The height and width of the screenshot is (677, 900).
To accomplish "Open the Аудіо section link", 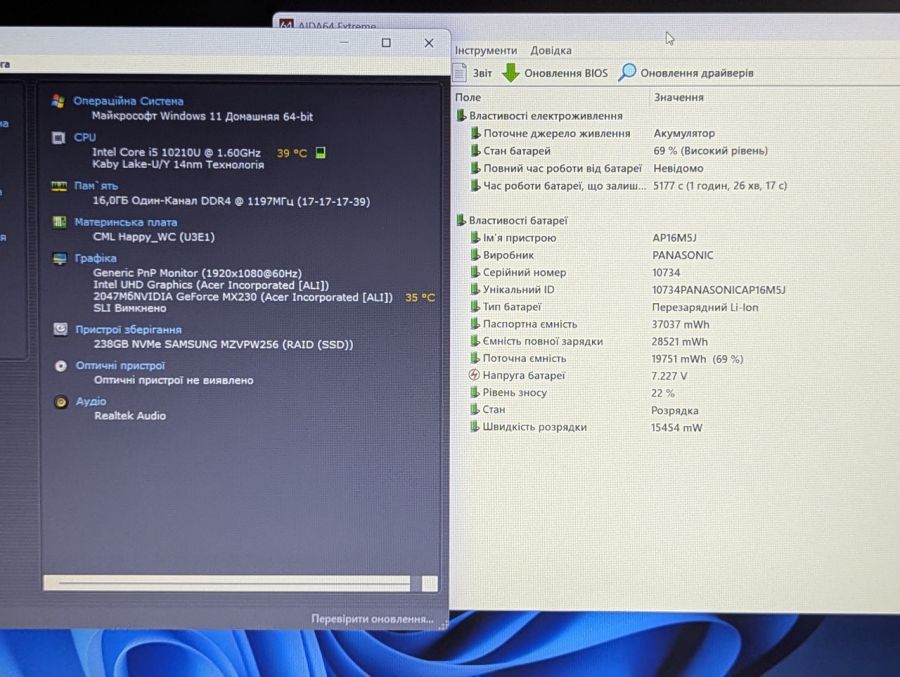I will pyautogui.click(x=91, y=401).
